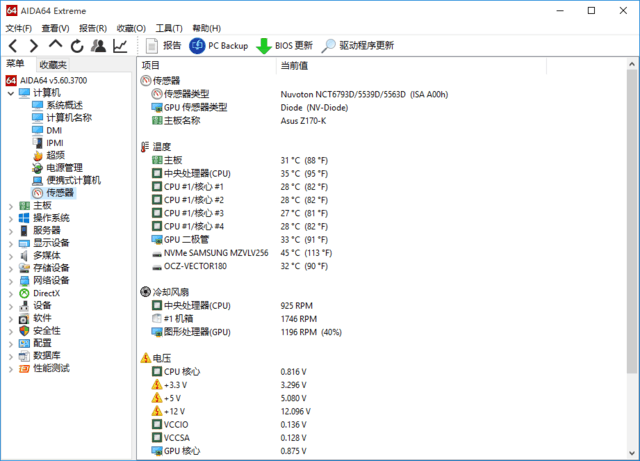Click the up-level arrow toolbar icon
The width and height of the screenshot is (640, 461).
[x=56, y=44]
